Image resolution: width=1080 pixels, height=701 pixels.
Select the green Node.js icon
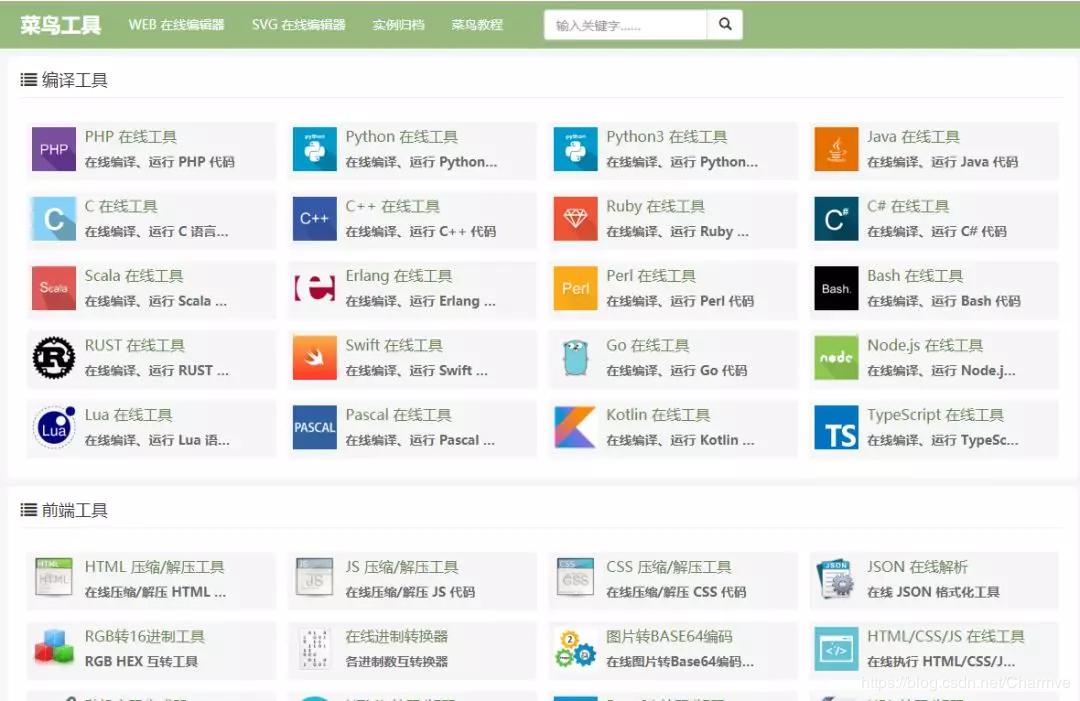coord(836,357)
